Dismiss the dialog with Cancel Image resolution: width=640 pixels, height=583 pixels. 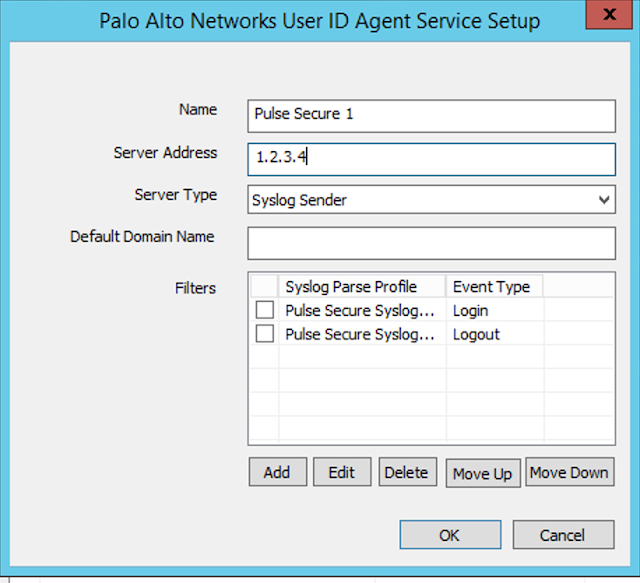563,535
